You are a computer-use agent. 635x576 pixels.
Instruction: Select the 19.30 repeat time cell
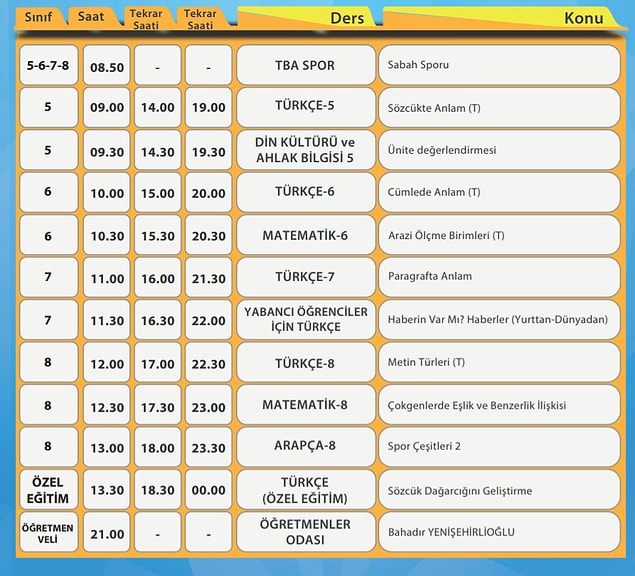click(209, 150)
